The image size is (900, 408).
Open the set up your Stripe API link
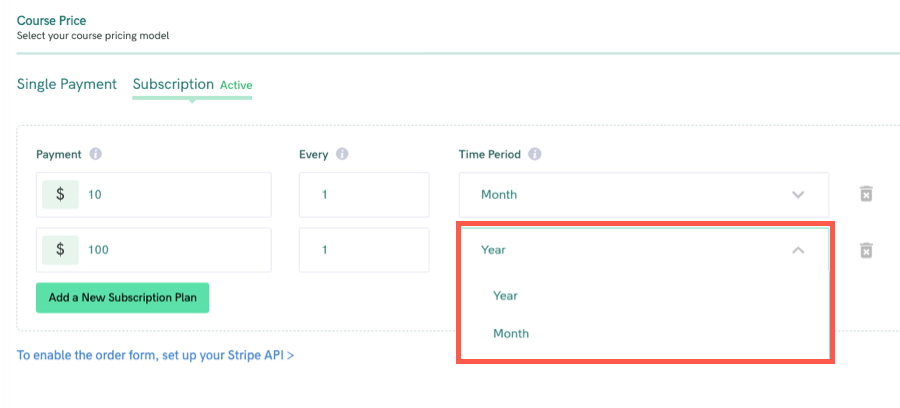[x=156, y=355]
